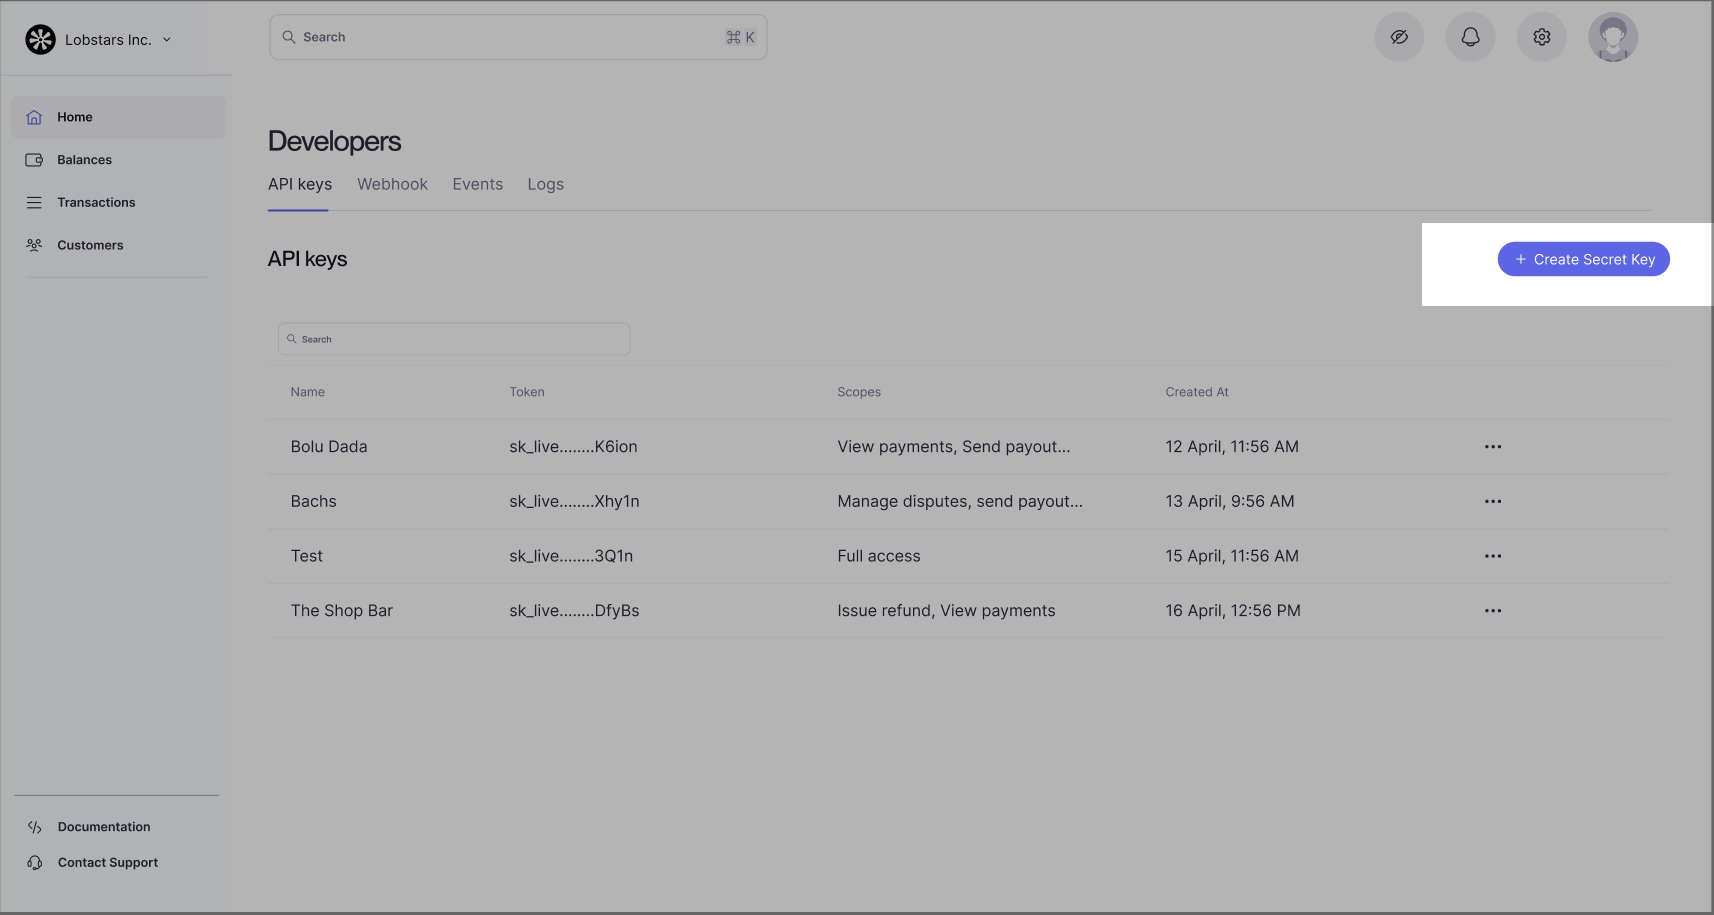
Task: Switch to the API keys tab
Action: click(300, 184)
